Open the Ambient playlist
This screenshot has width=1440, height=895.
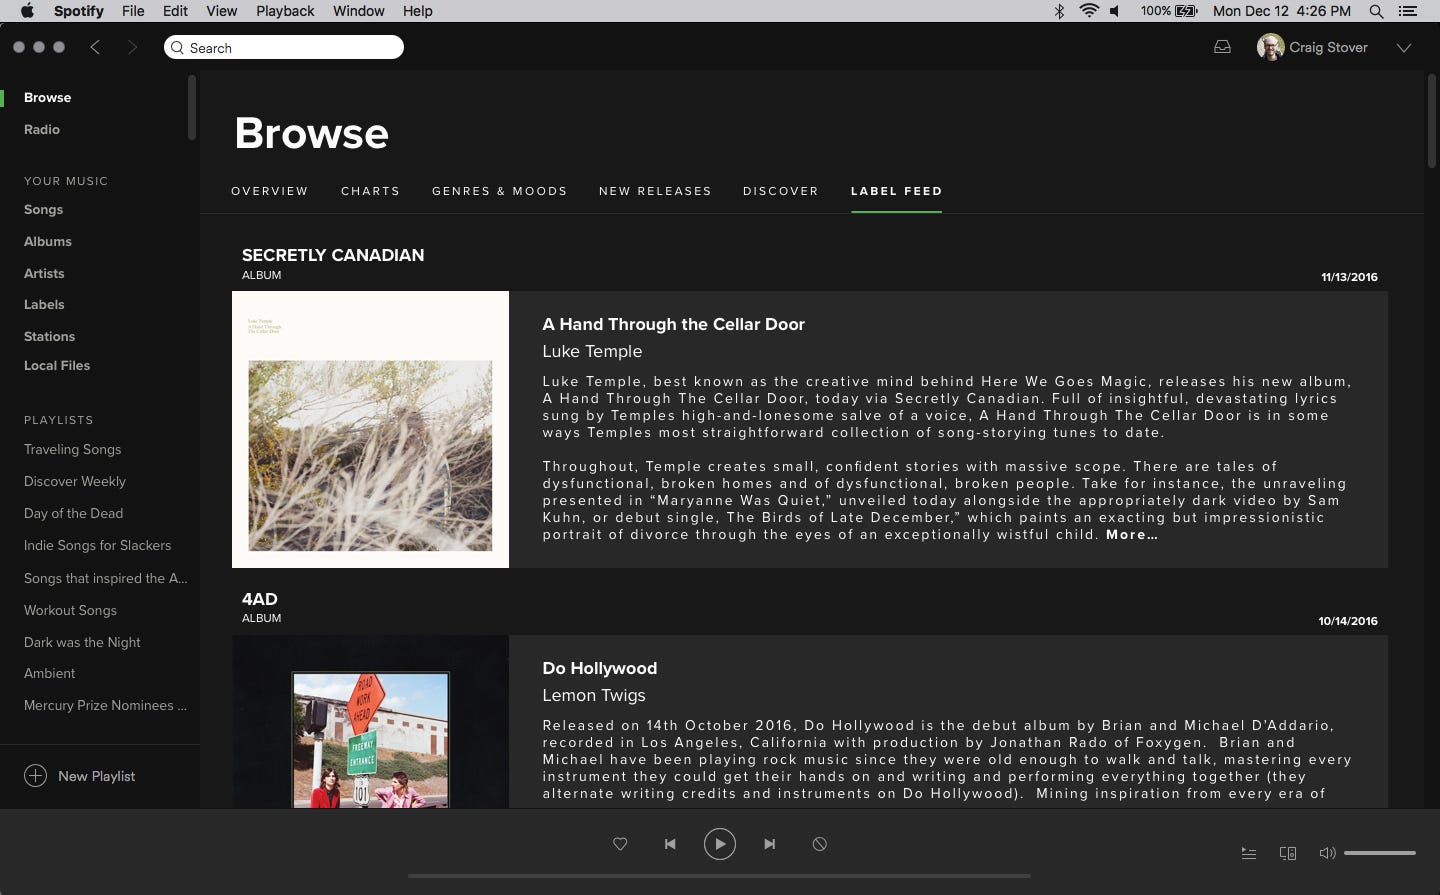[50, 673]
